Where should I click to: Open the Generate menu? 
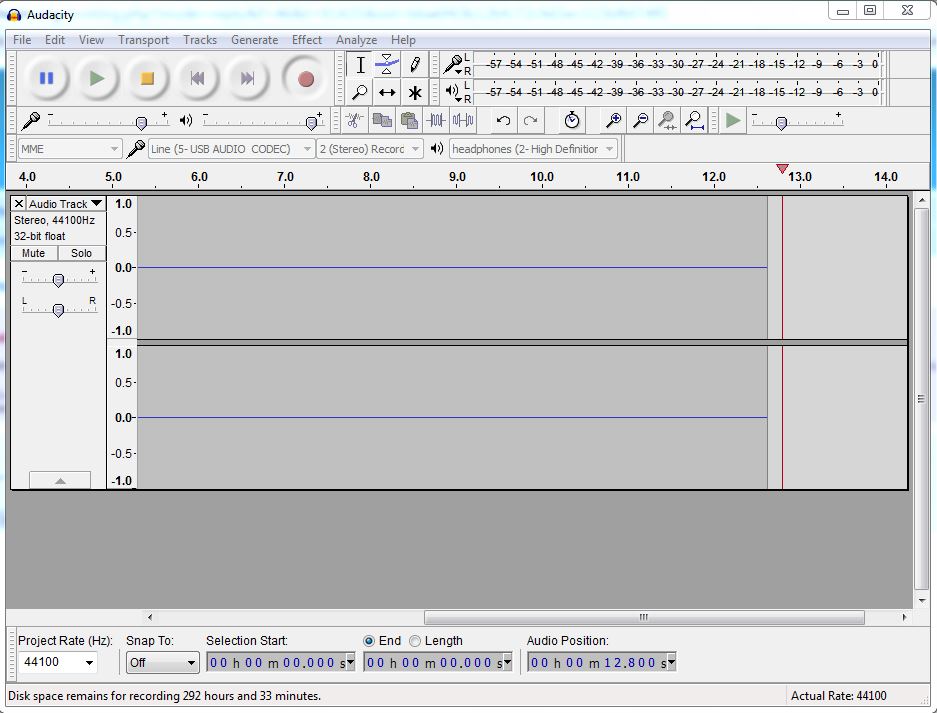tap(254, 40)
